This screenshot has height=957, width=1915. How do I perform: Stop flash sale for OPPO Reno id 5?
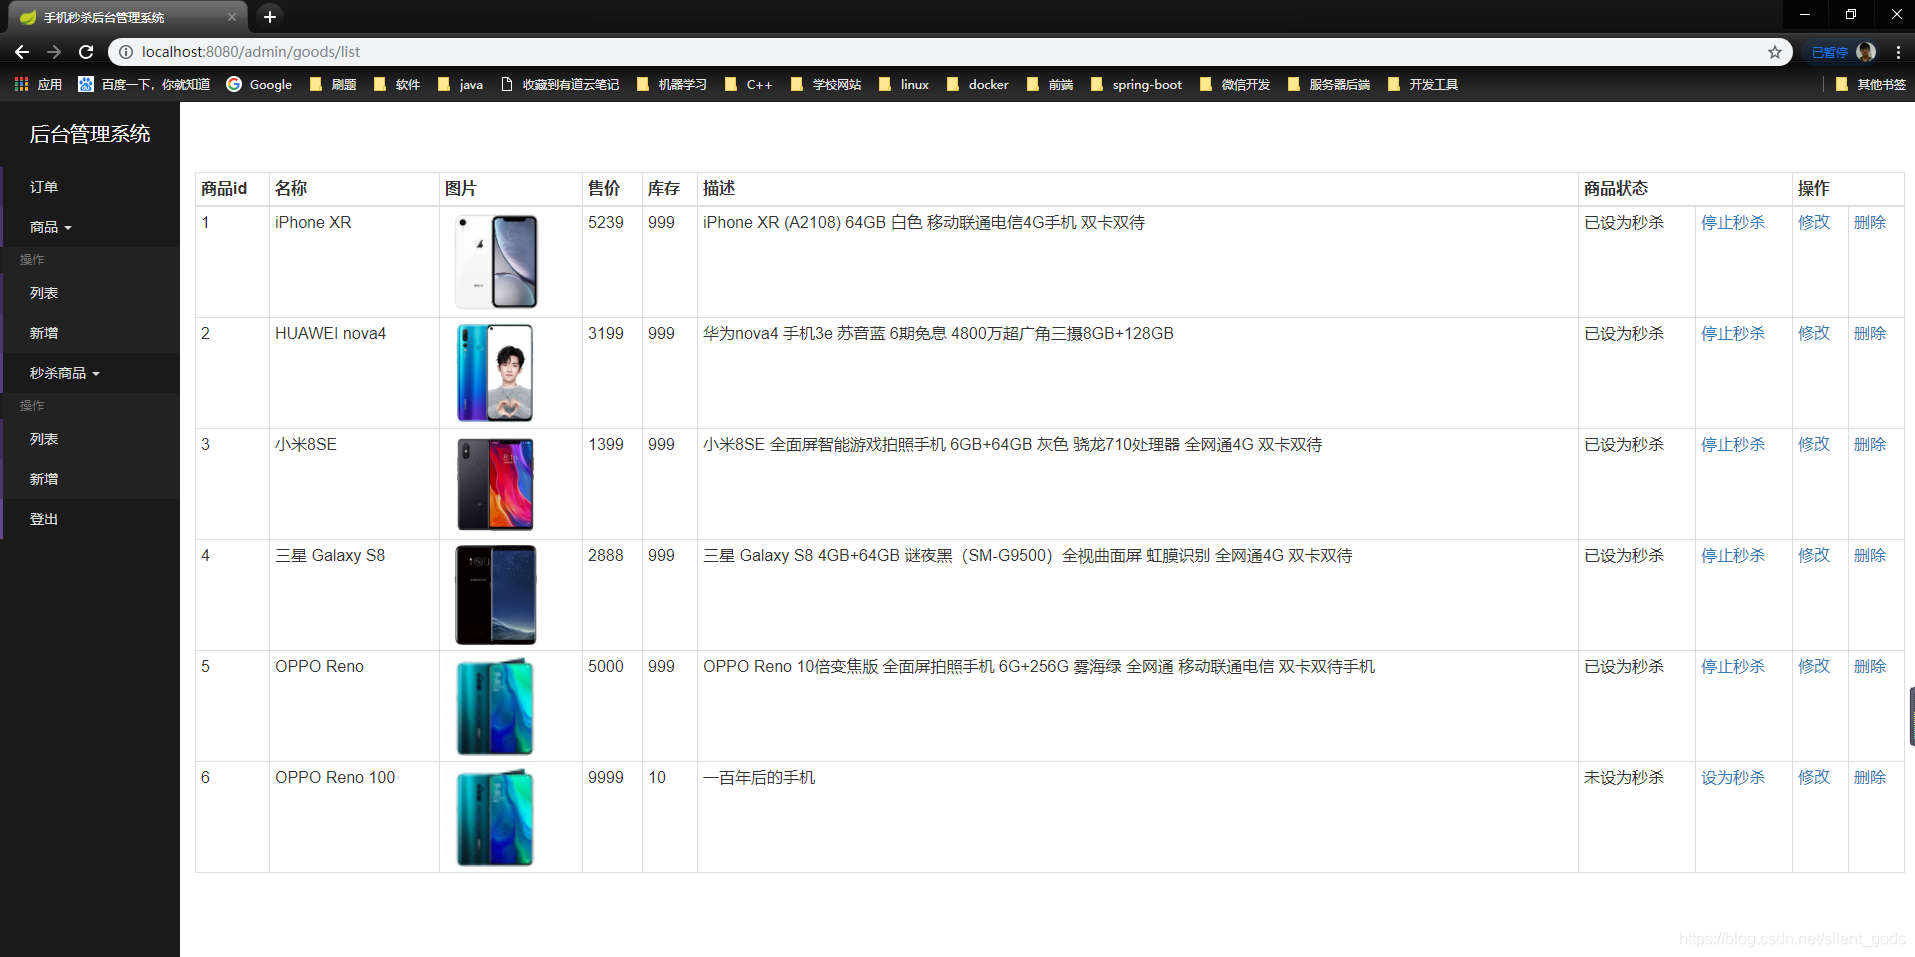(x=1733, y=666)
